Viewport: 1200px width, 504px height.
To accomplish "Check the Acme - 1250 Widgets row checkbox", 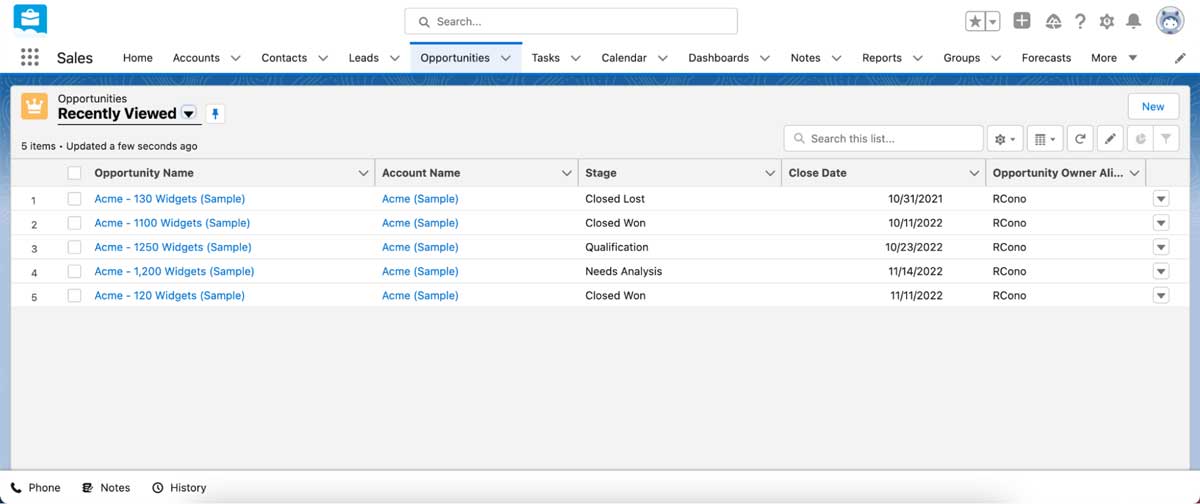I will coord(74,247).
